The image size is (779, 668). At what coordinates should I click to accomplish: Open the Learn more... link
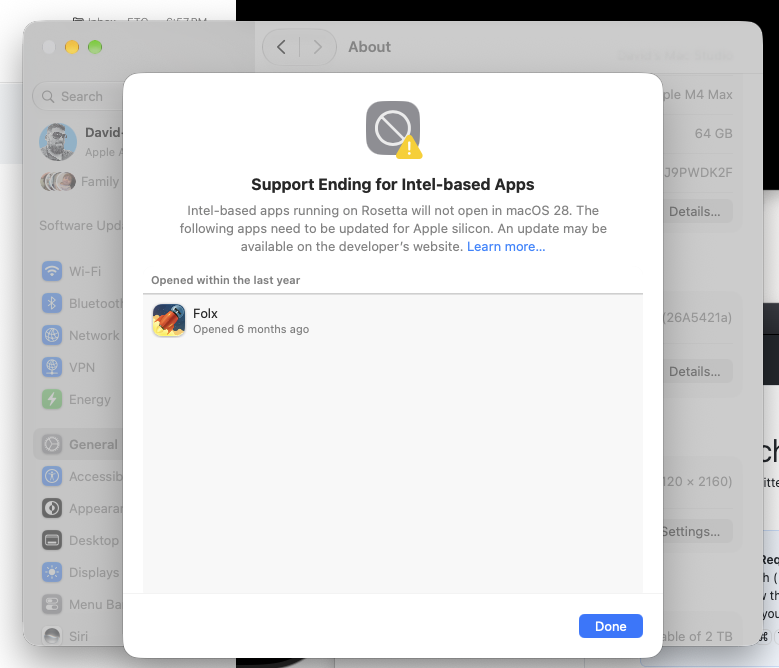(506, 246)
